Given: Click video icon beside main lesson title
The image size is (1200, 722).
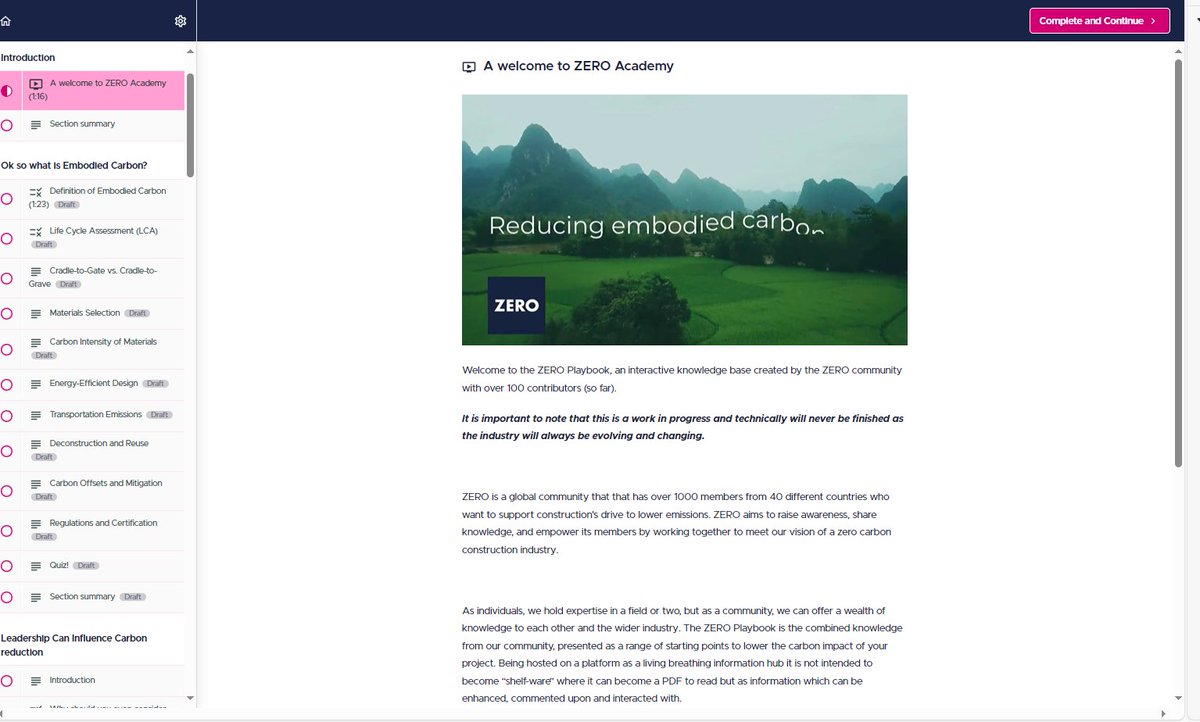Looking at the screenshot, I should pos(469,67).
